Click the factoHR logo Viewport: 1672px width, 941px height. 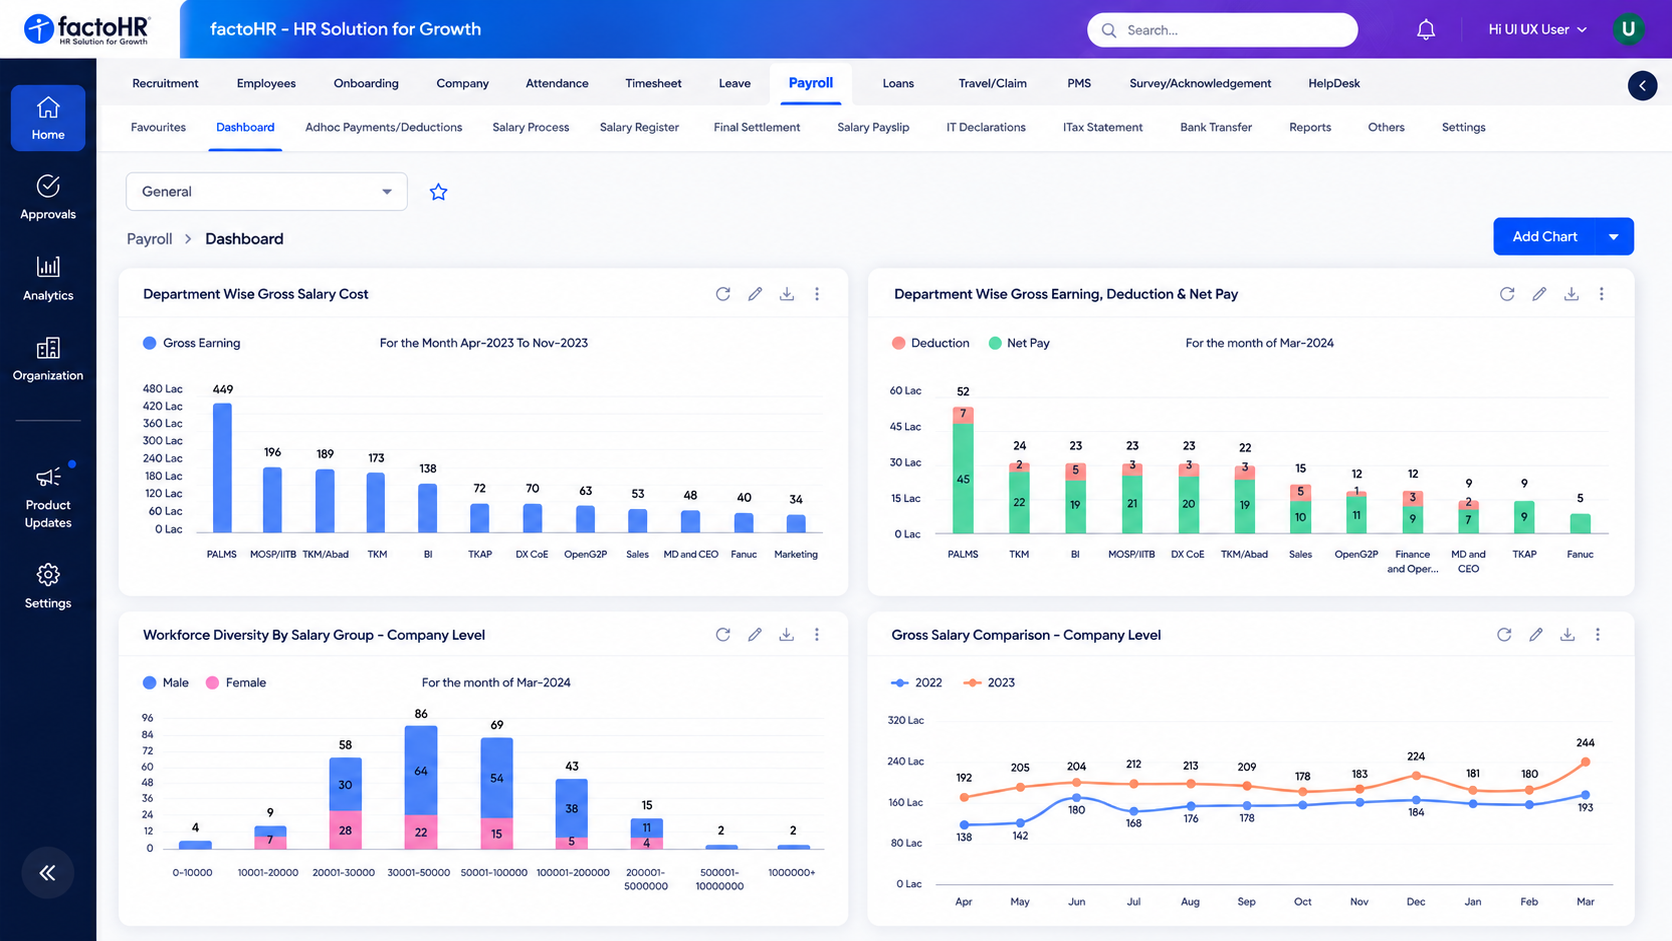point(87,29)
